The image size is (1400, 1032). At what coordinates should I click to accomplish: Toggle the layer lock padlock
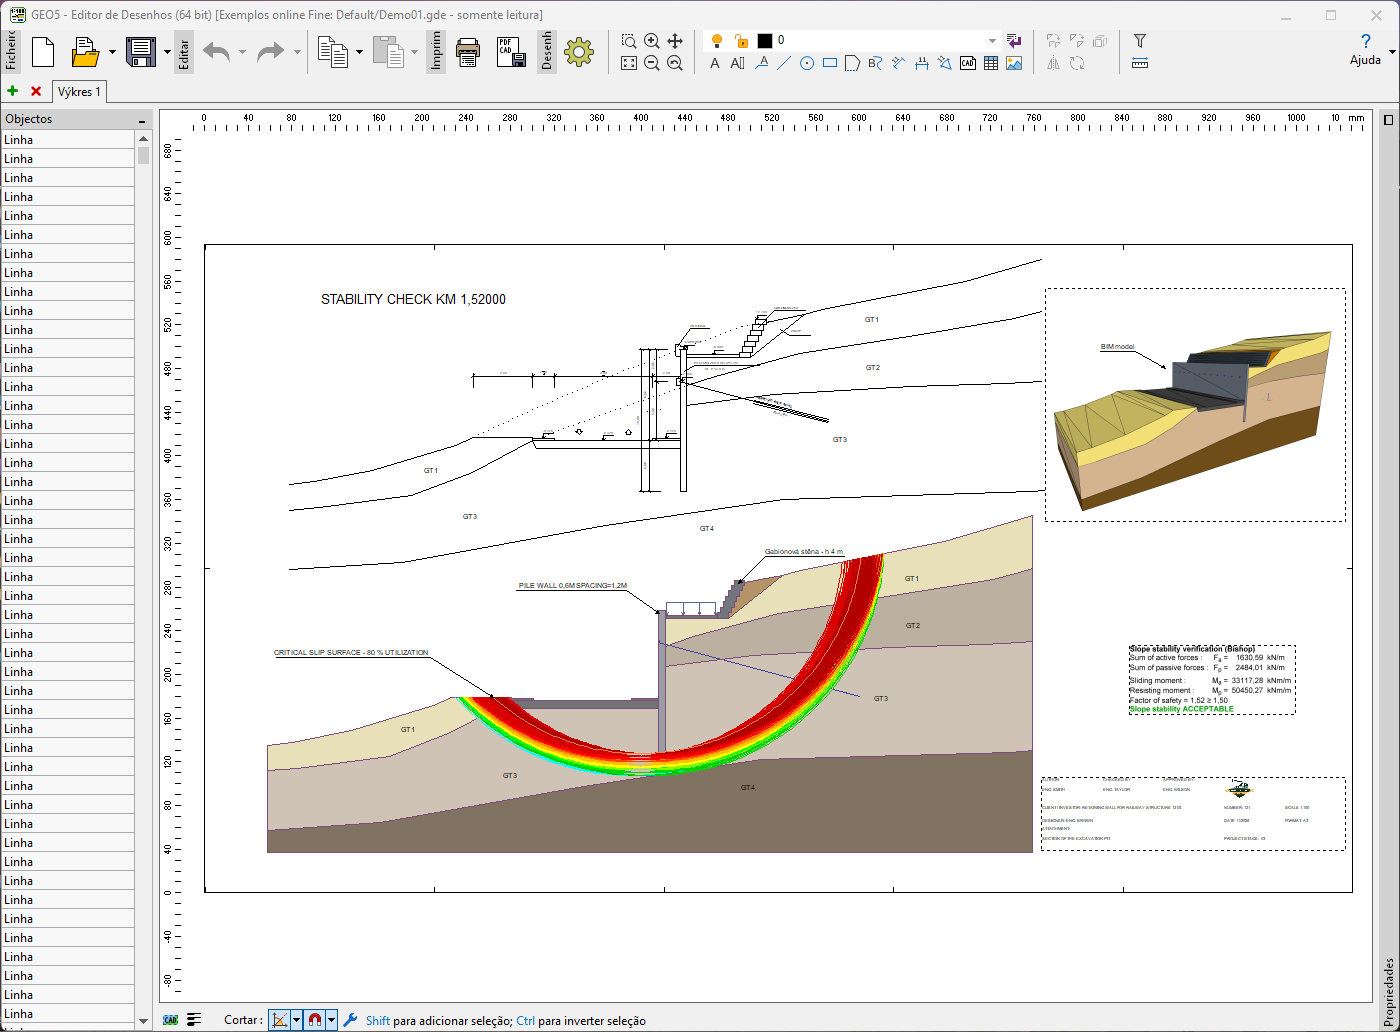pyautogui.click(x=741, y=41)
